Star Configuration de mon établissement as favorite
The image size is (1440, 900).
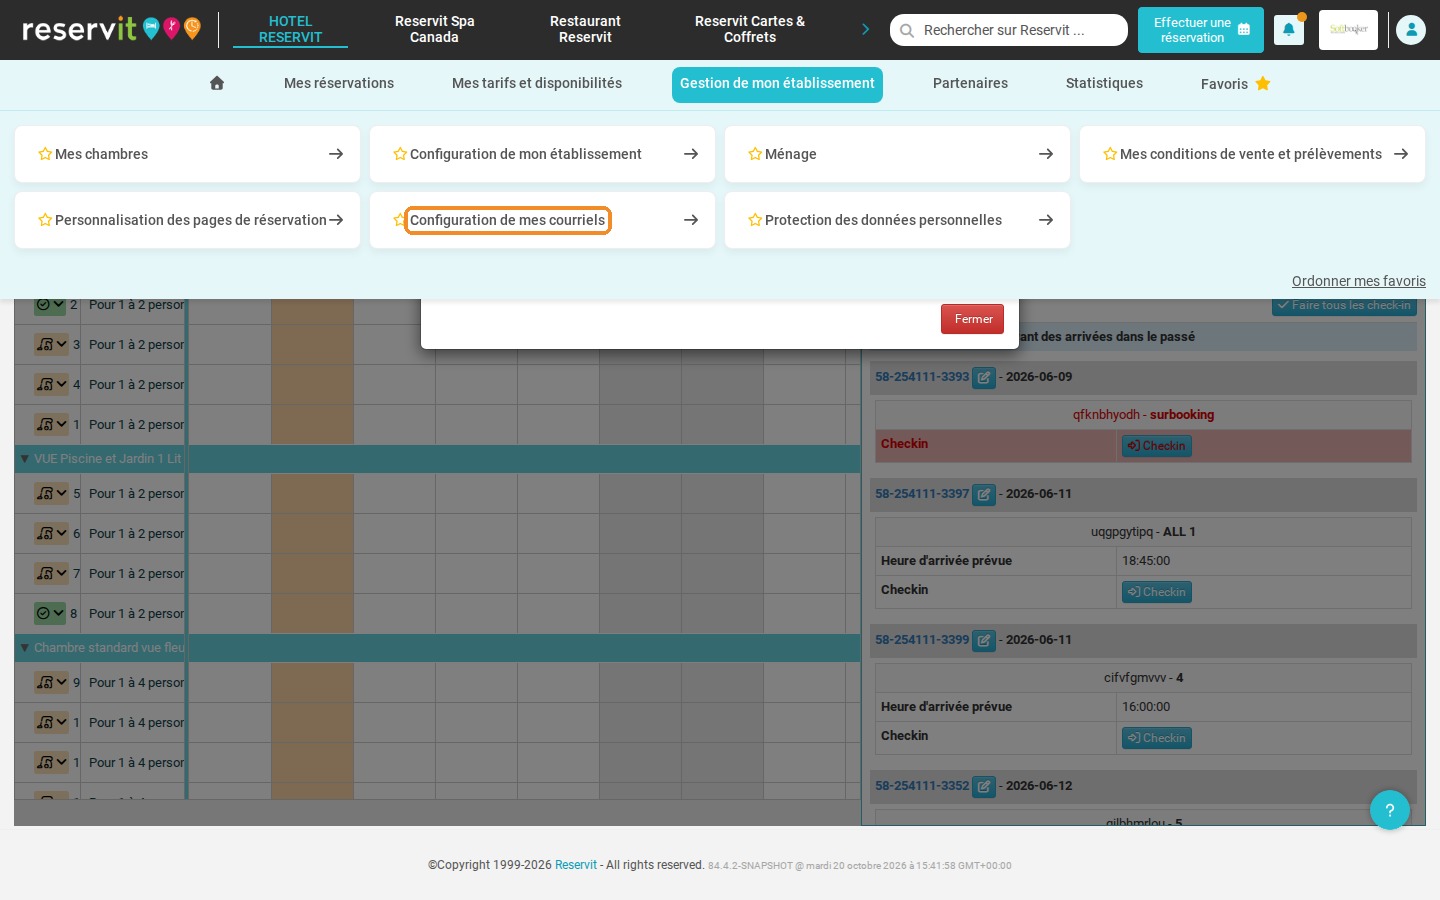coord(400,154)
